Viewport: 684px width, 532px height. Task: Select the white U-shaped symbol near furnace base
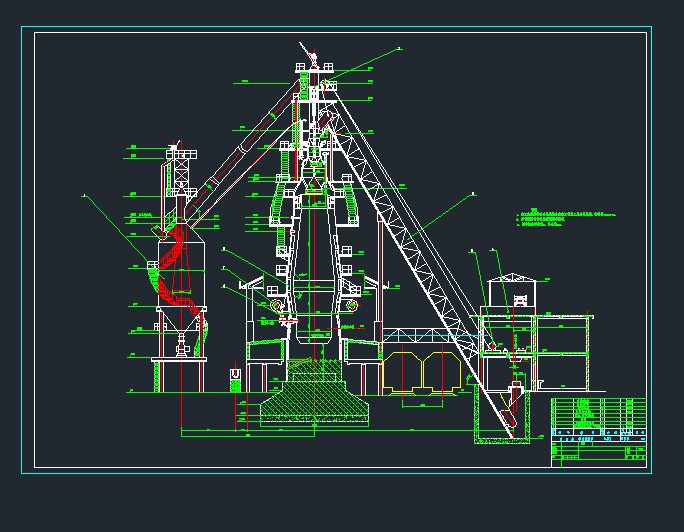click(235, 376)
